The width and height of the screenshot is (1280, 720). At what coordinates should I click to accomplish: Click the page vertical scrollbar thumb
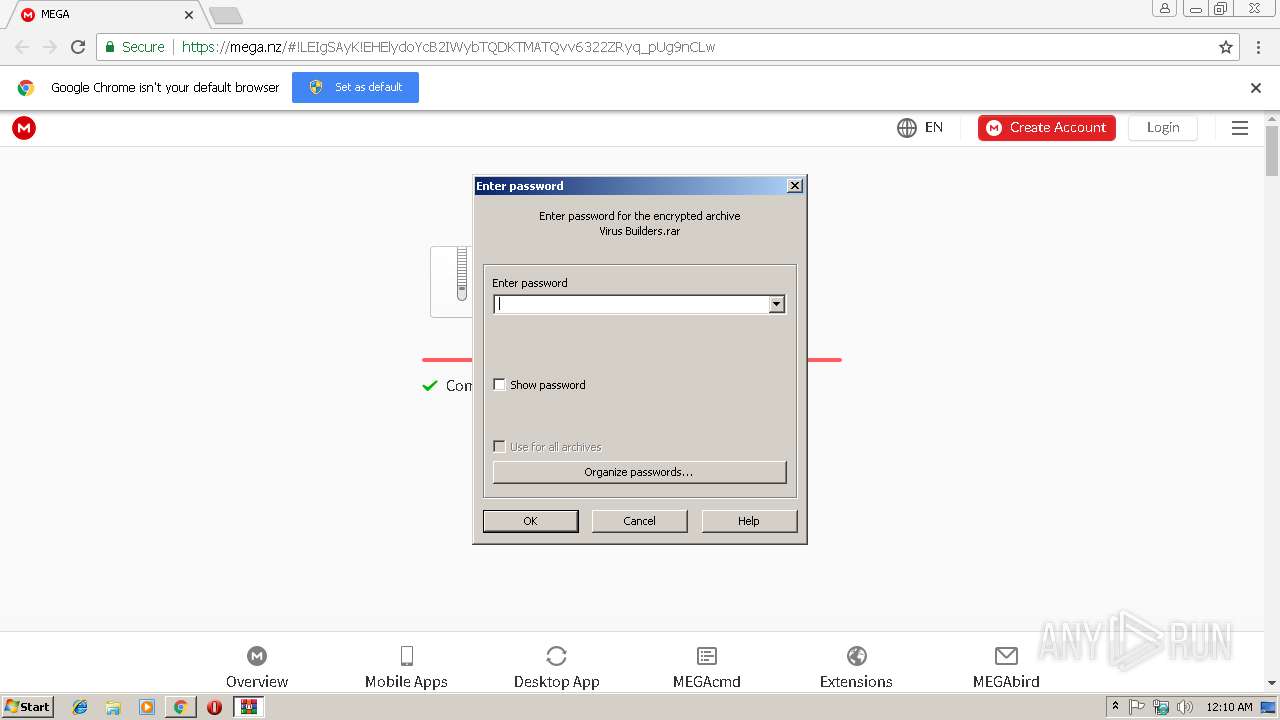[1272, 150]
